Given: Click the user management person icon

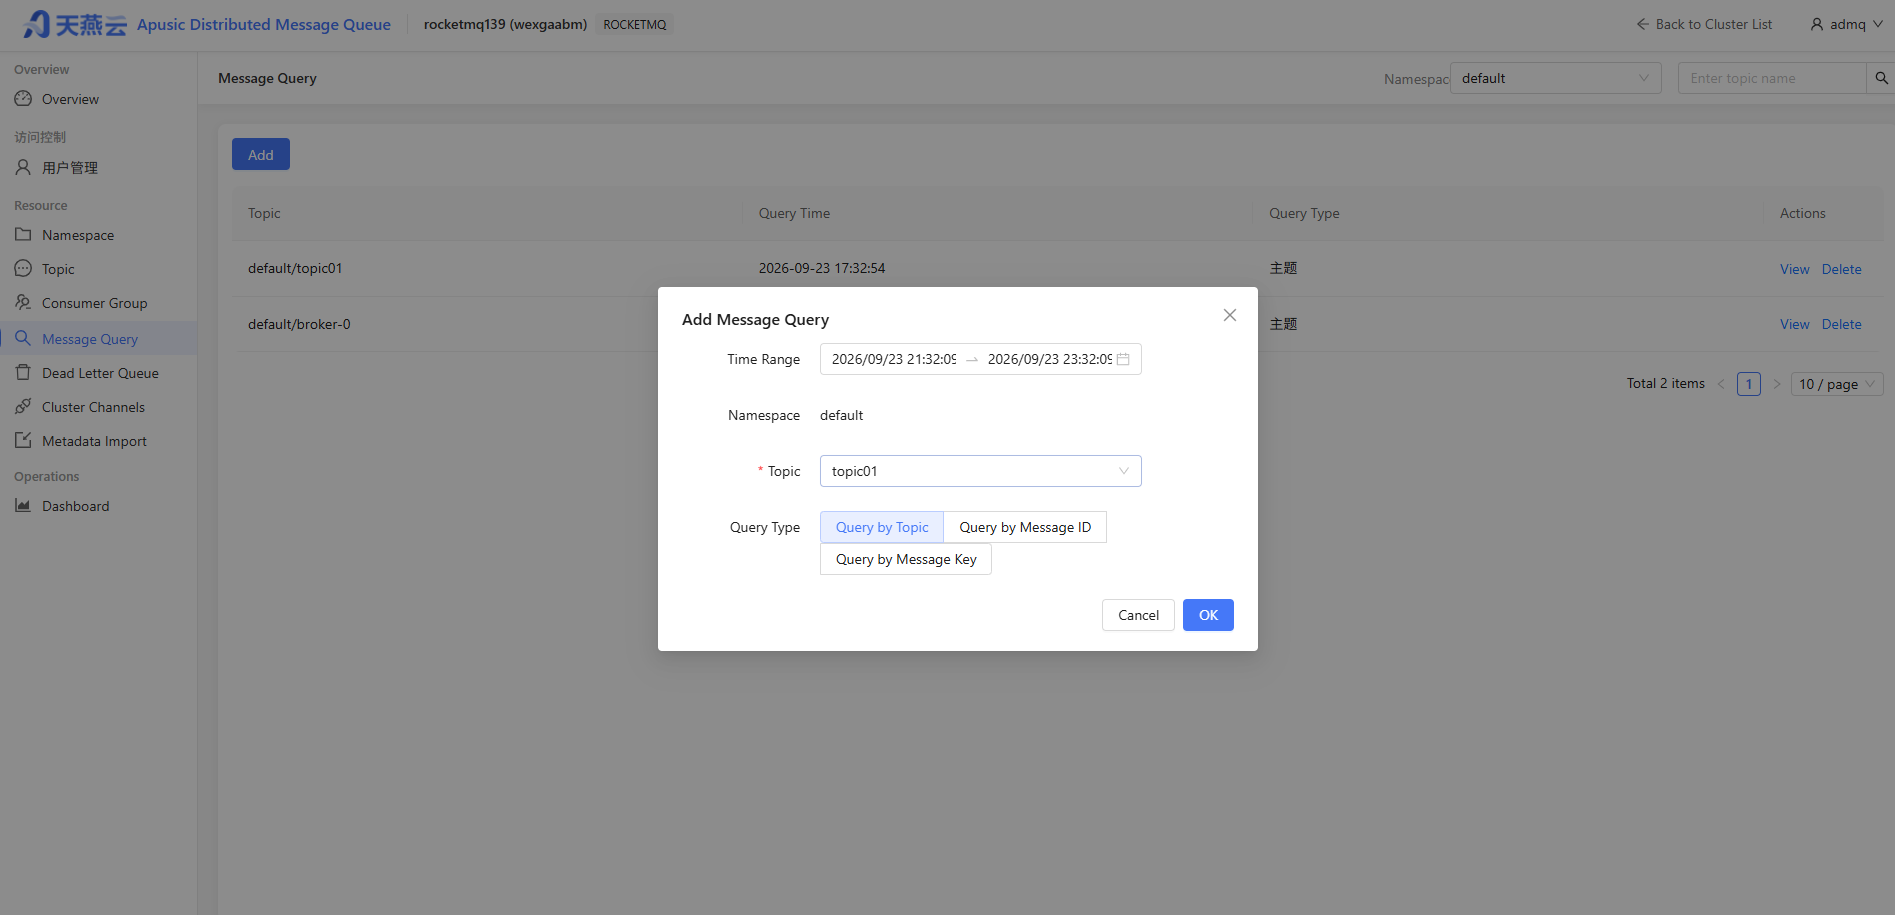Looking at the screenshot, I should point(23,167).
